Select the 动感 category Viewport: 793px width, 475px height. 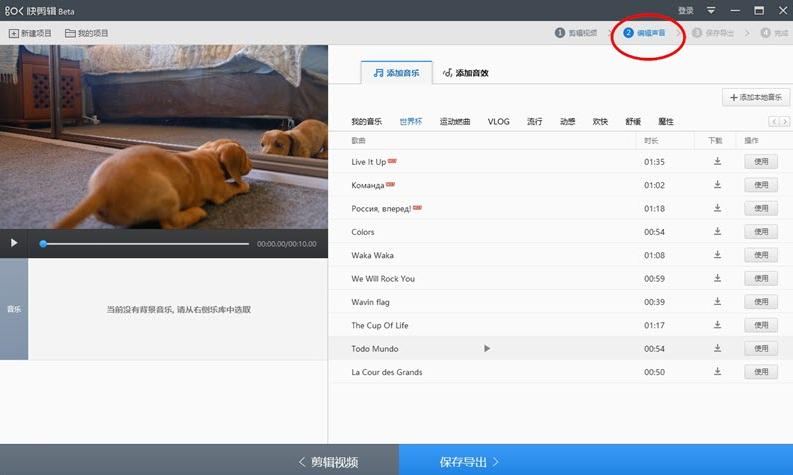[x=567, y=121]
